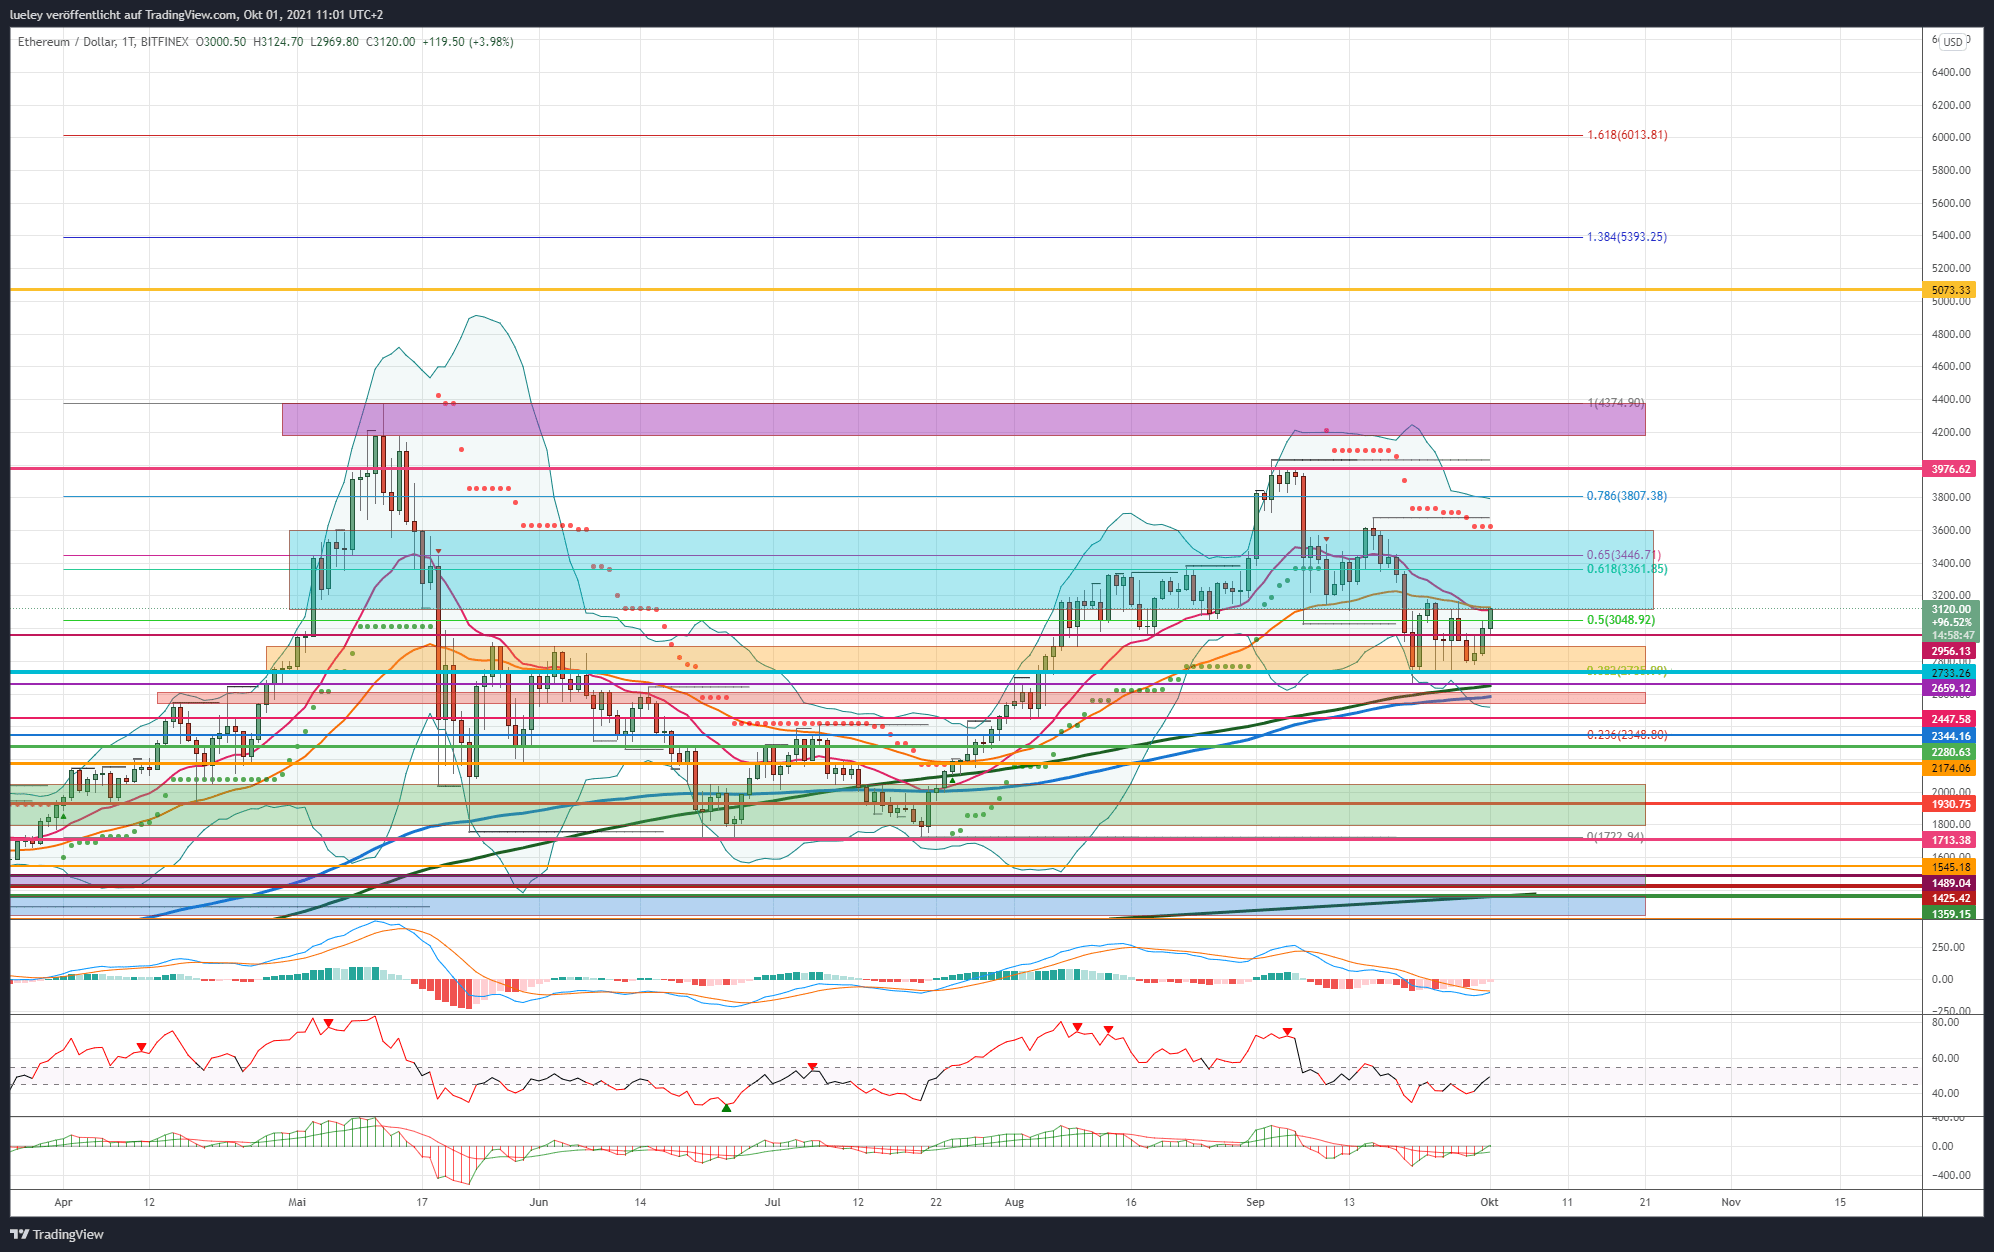Click the Ethereum / Dollar symbol title
The image size is (1994, 1252).
click(66, 42)
